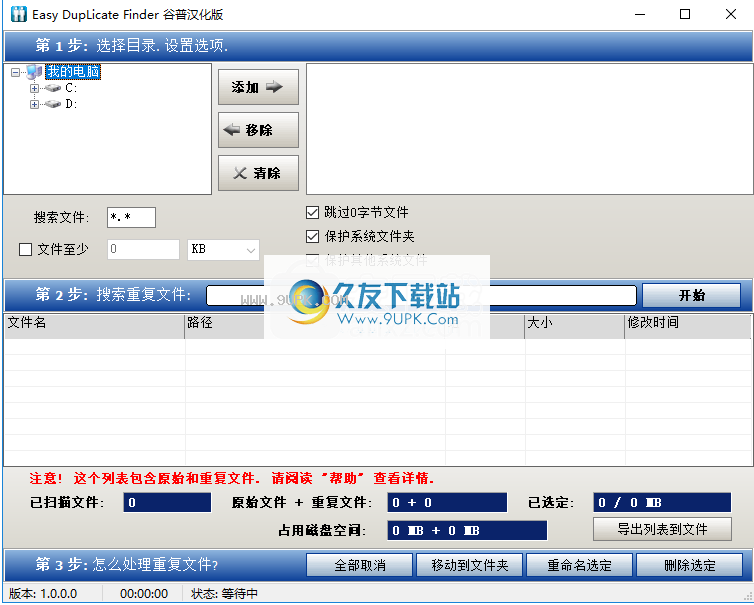Select the 我的电脑 computer icon
This screenshot has height=605, width=754.
pyautogui.click(x=34, y=72)
